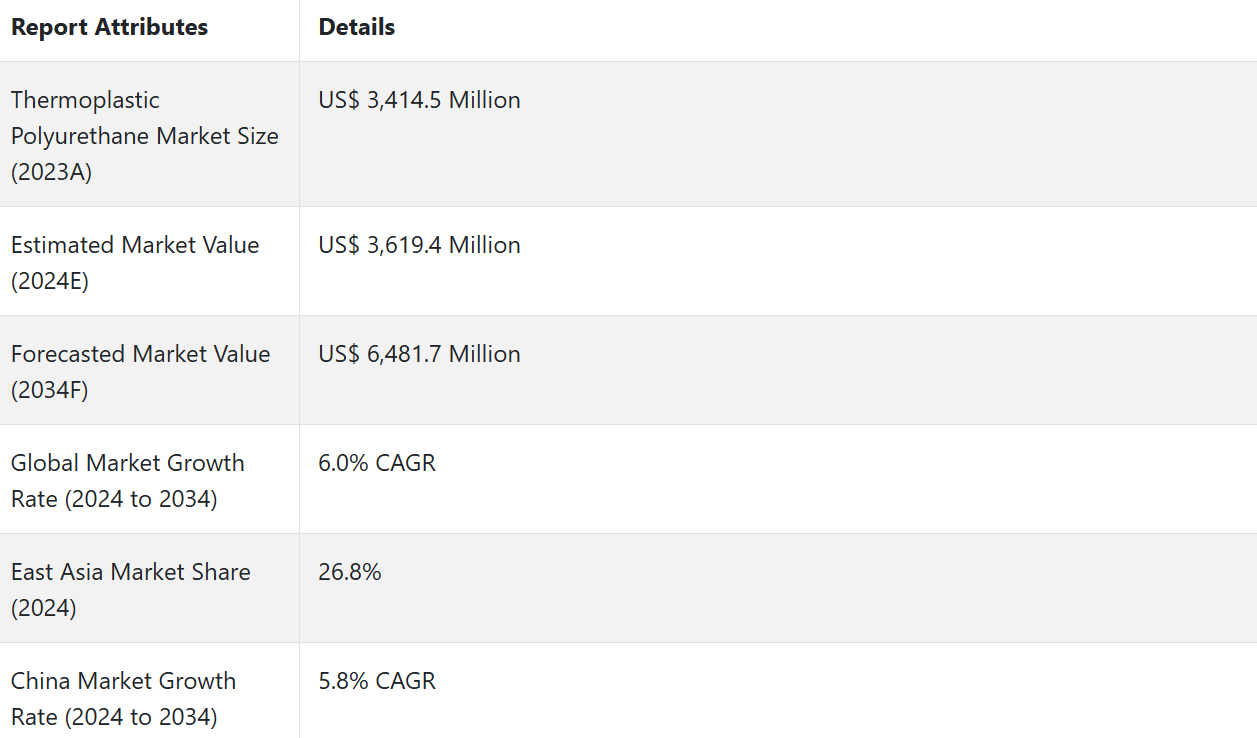Click the US$ 3,619.4 Million value

[419, 245]
